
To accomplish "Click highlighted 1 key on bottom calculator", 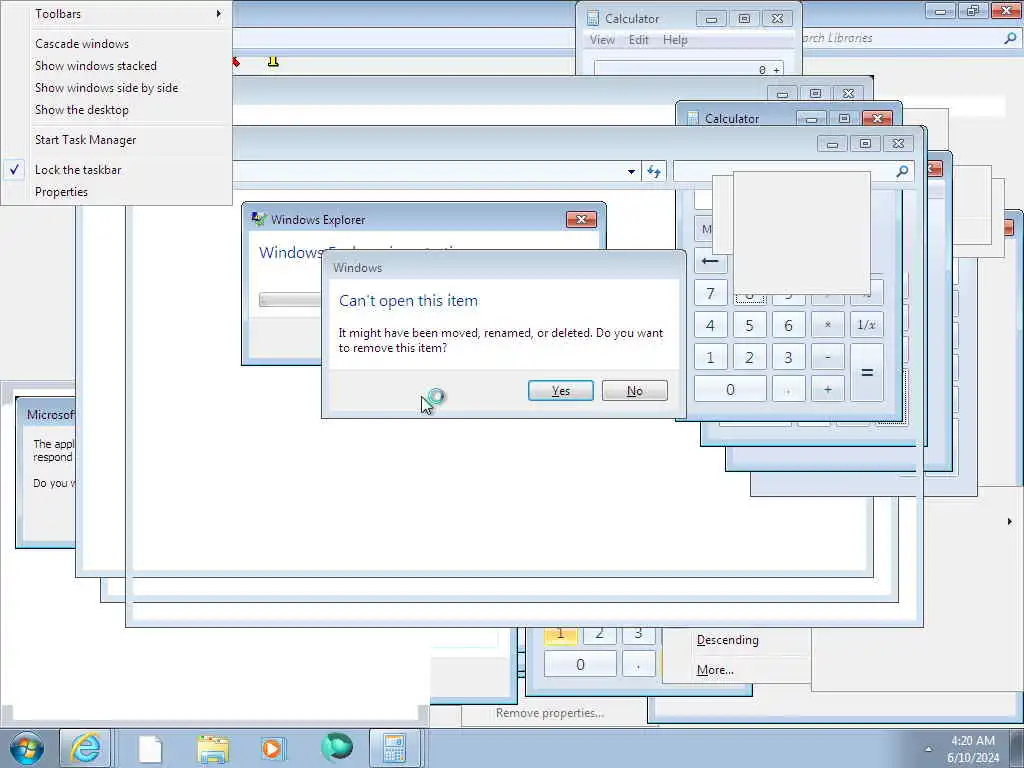I will (560, 635).
